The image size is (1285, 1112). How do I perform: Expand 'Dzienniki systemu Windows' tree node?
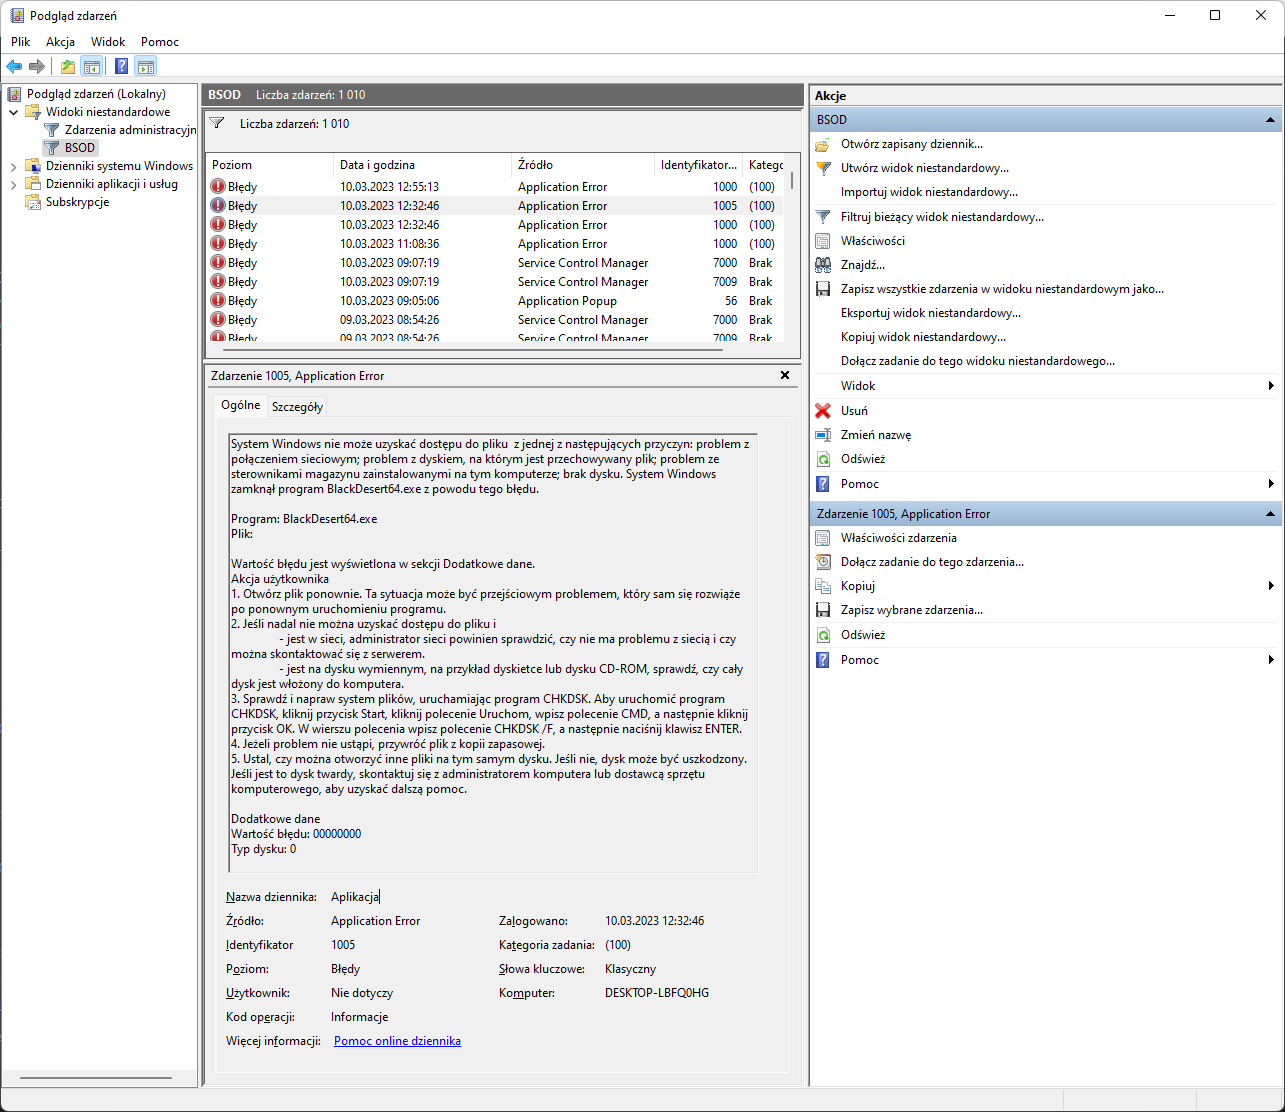click(14, 166)
